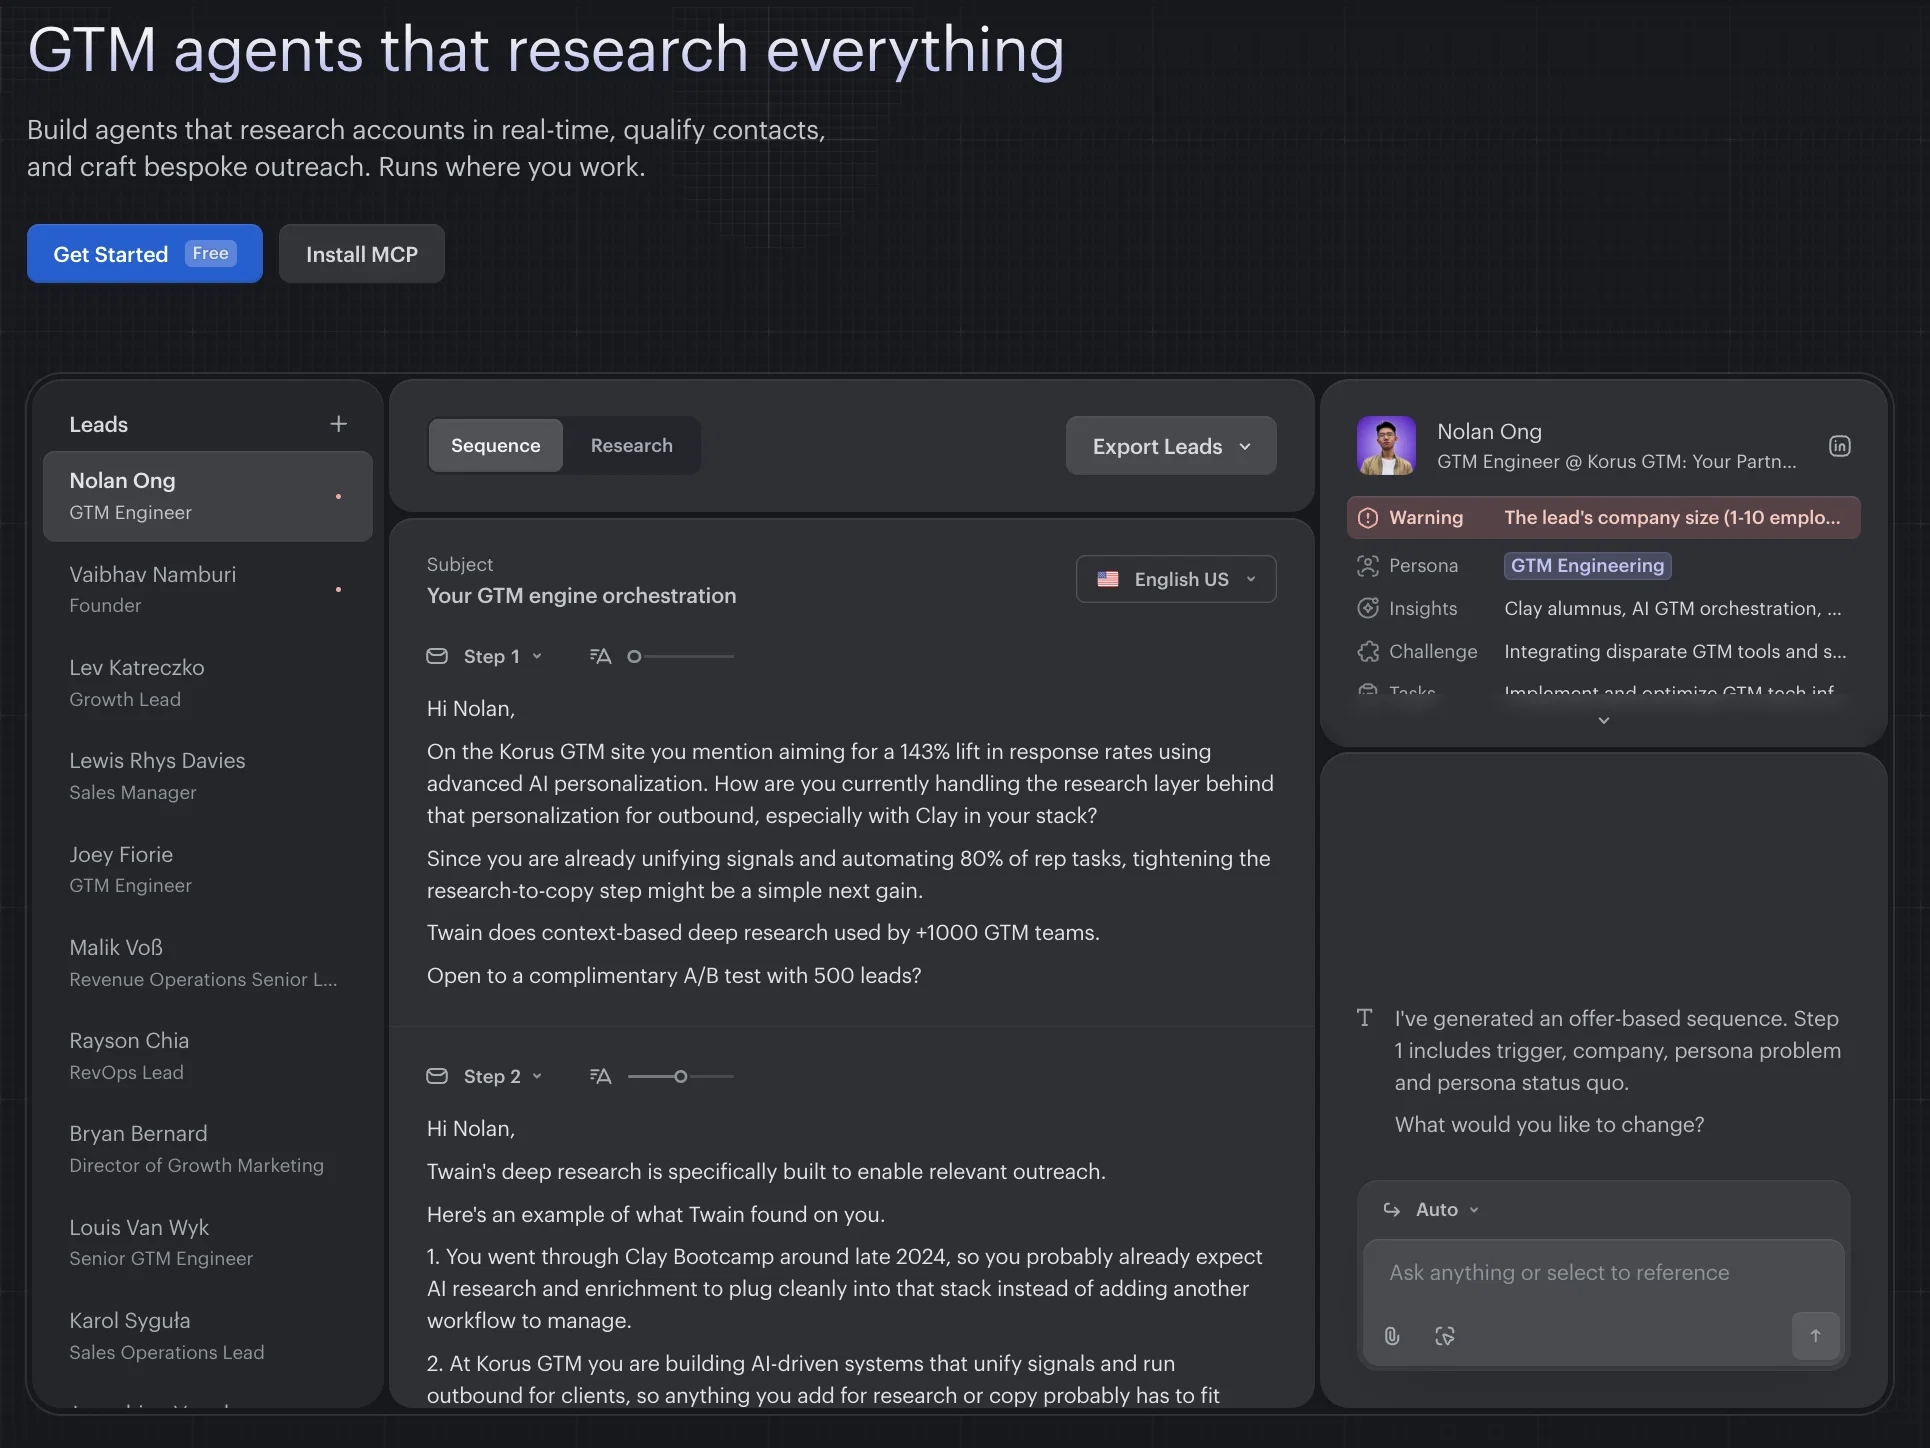Click the Ask anything chat input
The width and height of the screenshot is (1930, 1448).
tap(1604, 1273)
